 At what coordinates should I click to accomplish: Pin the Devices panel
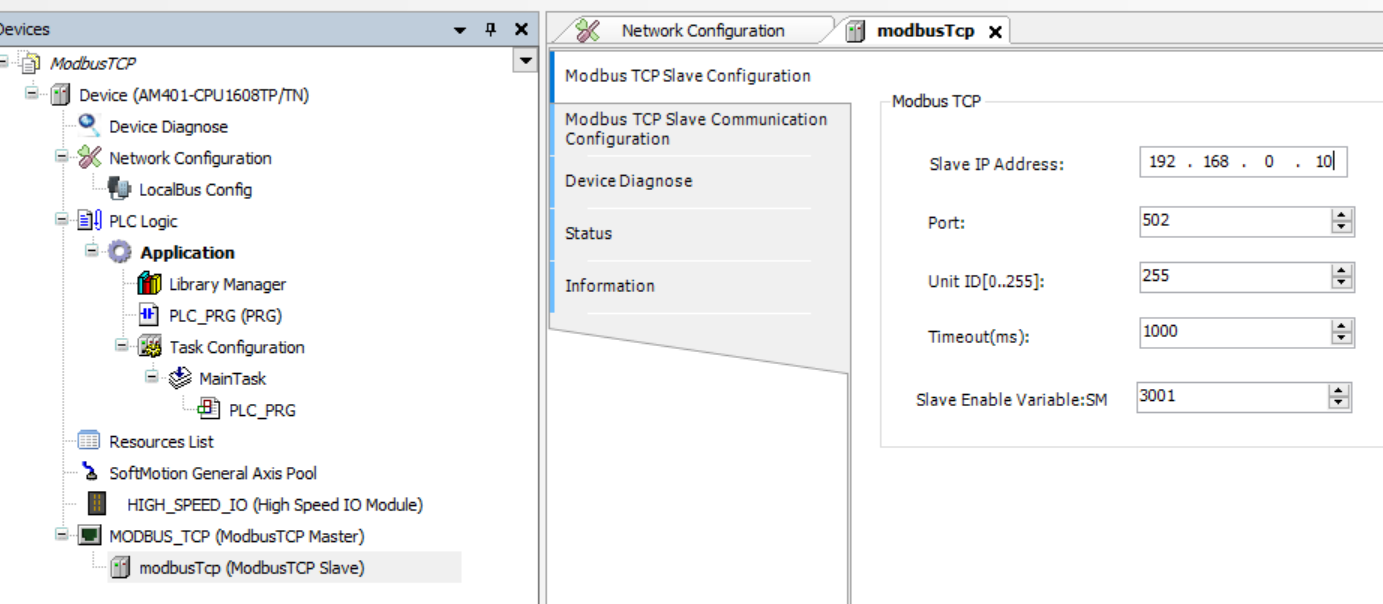[490, 30]
